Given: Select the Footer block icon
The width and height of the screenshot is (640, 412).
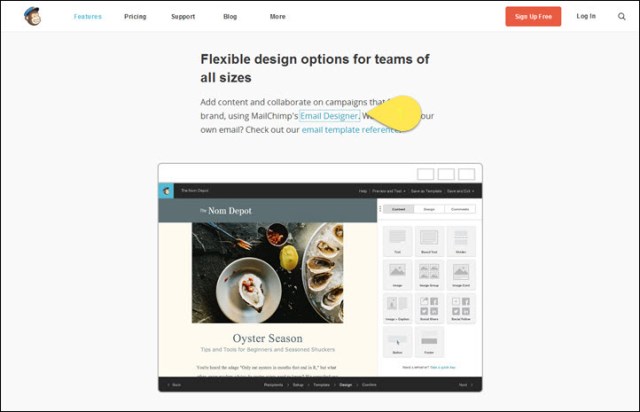Looking at the screenshot, I should pos(429,341).
